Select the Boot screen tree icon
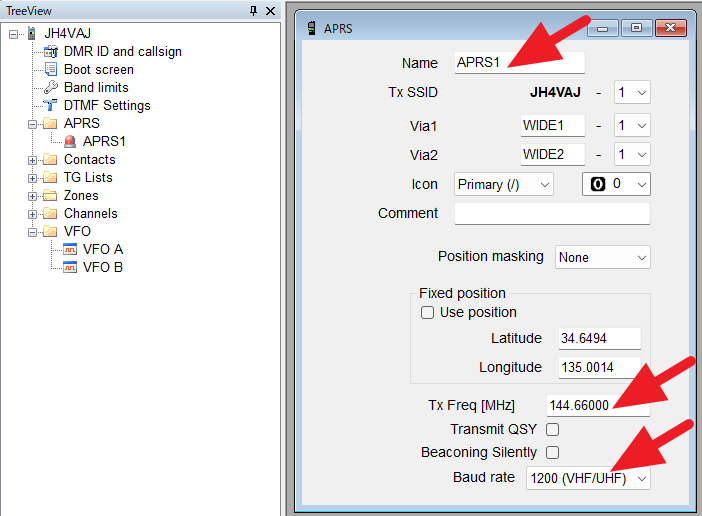This screenshot has width=702, height=516. pos(51,69)
